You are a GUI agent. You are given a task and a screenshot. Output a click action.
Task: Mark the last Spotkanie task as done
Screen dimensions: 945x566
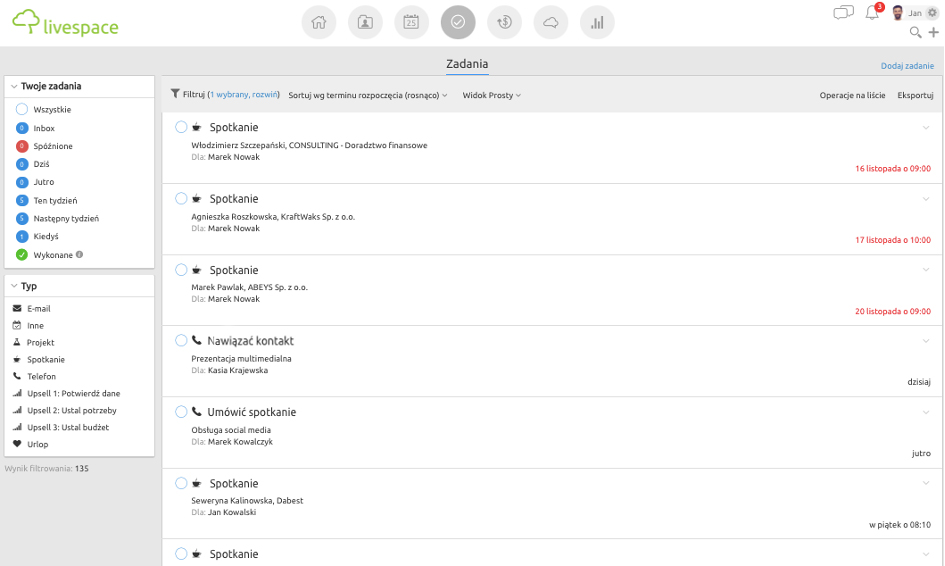(181, 553)
